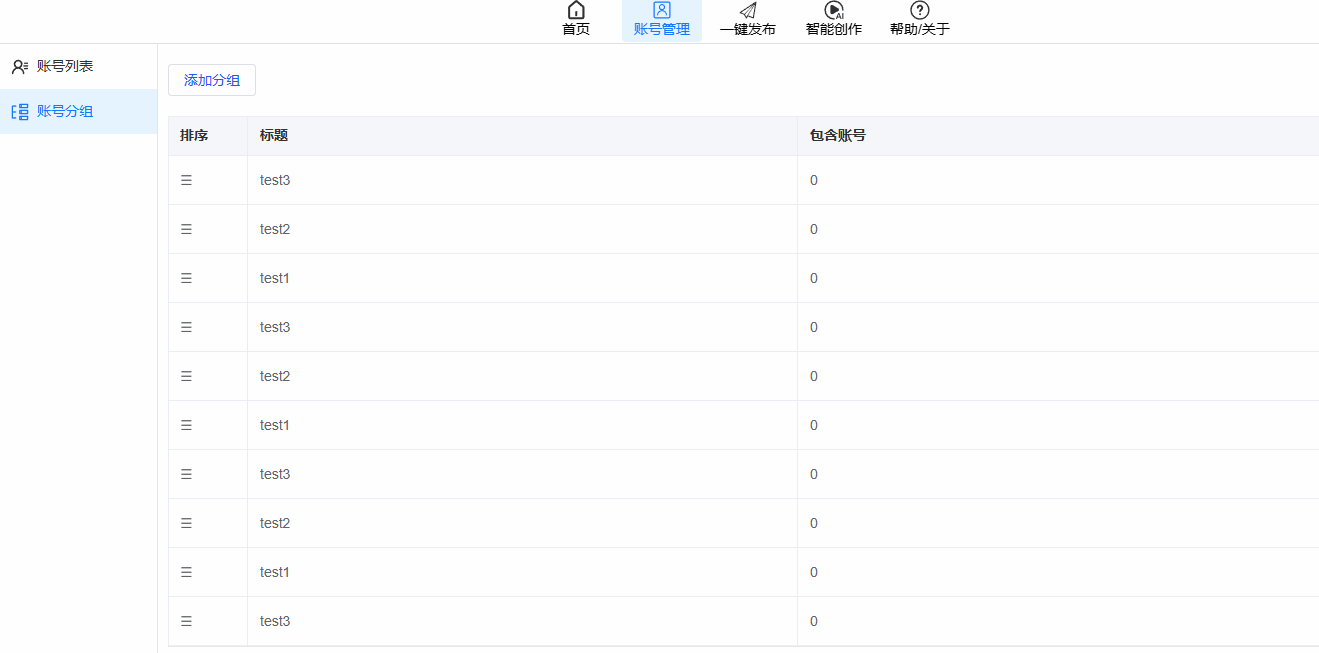Select the 账号列表 sidebar icon

point(19,66)
